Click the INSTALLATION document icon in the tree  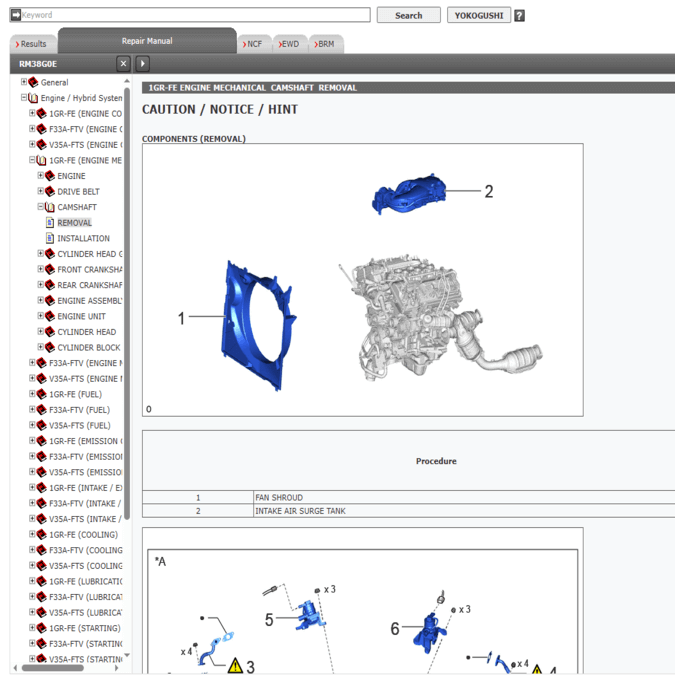50,239
